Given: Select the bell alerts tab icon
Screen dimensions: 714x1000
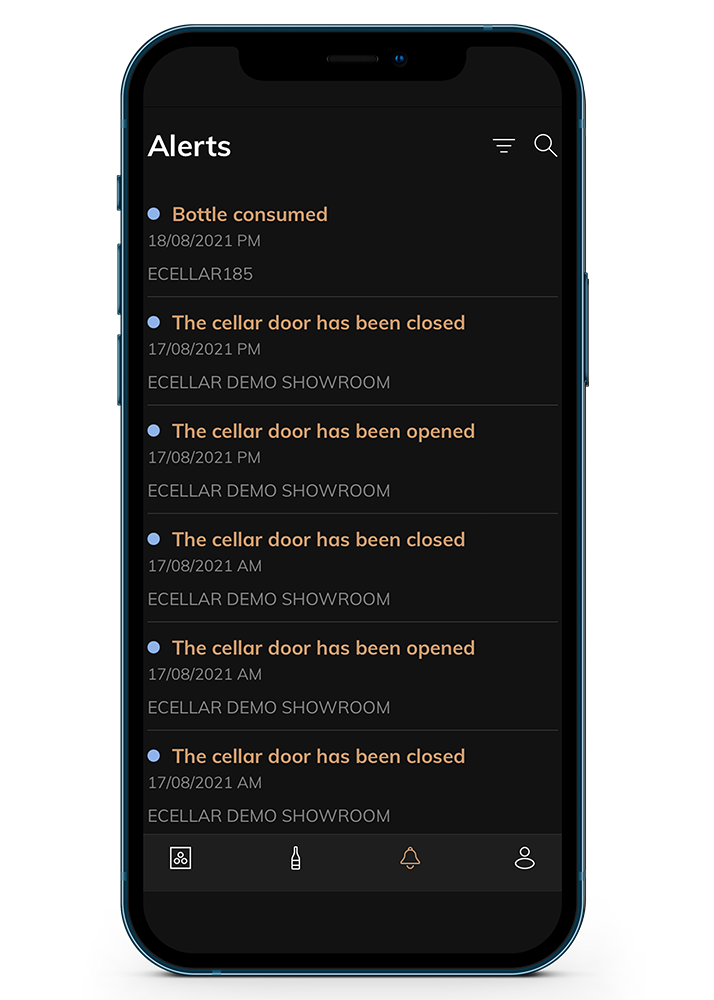Looking at the screenshot, I should (x=410, y=858).
